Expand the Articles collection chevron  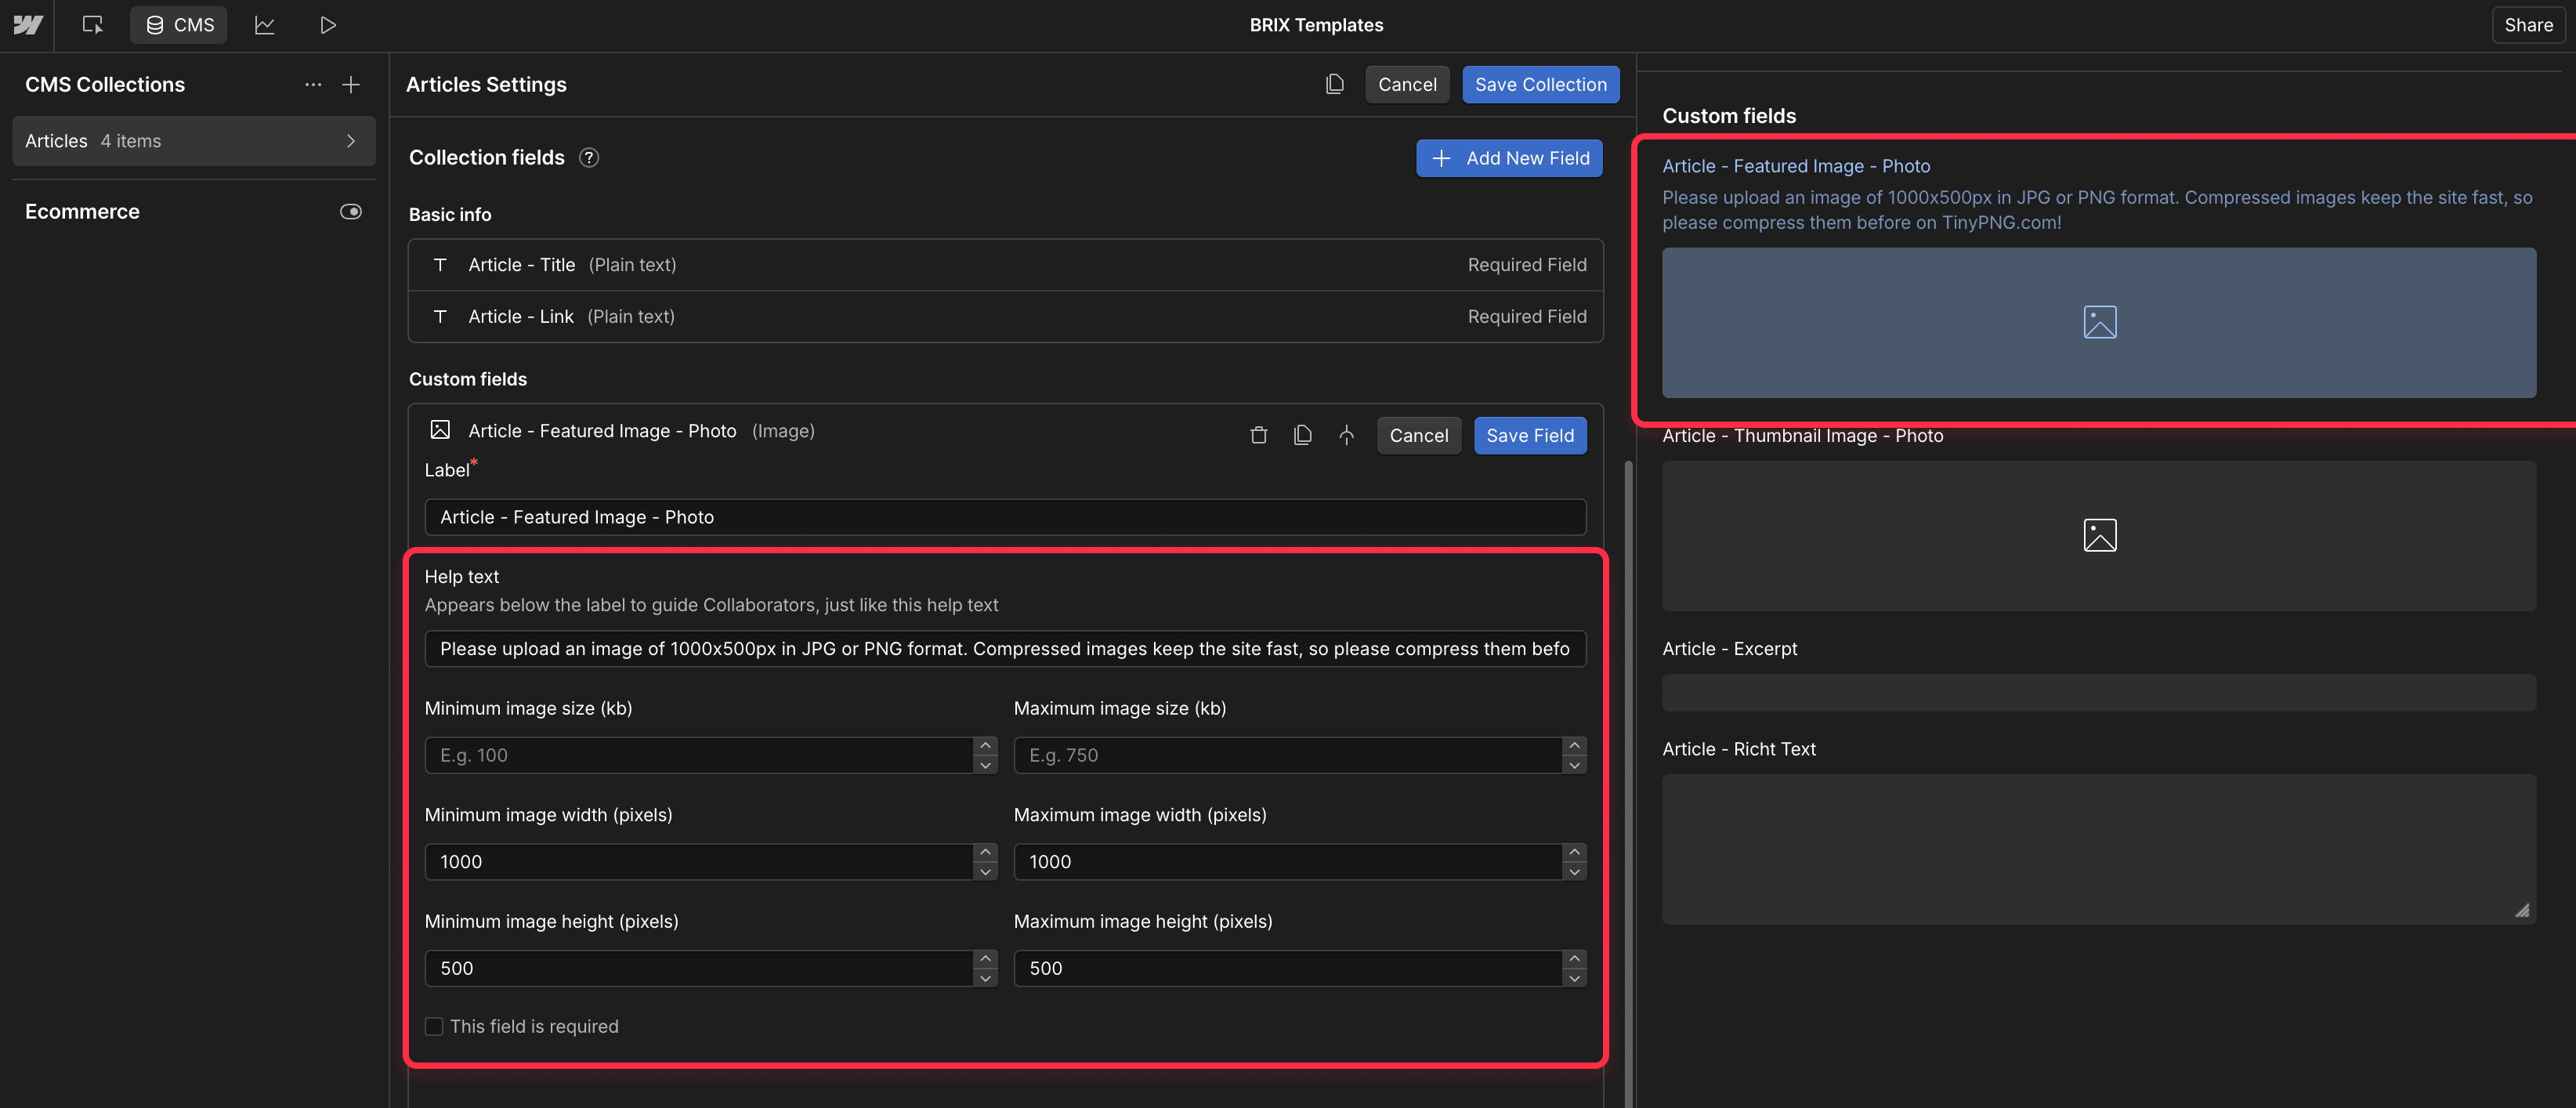point(351,141)
